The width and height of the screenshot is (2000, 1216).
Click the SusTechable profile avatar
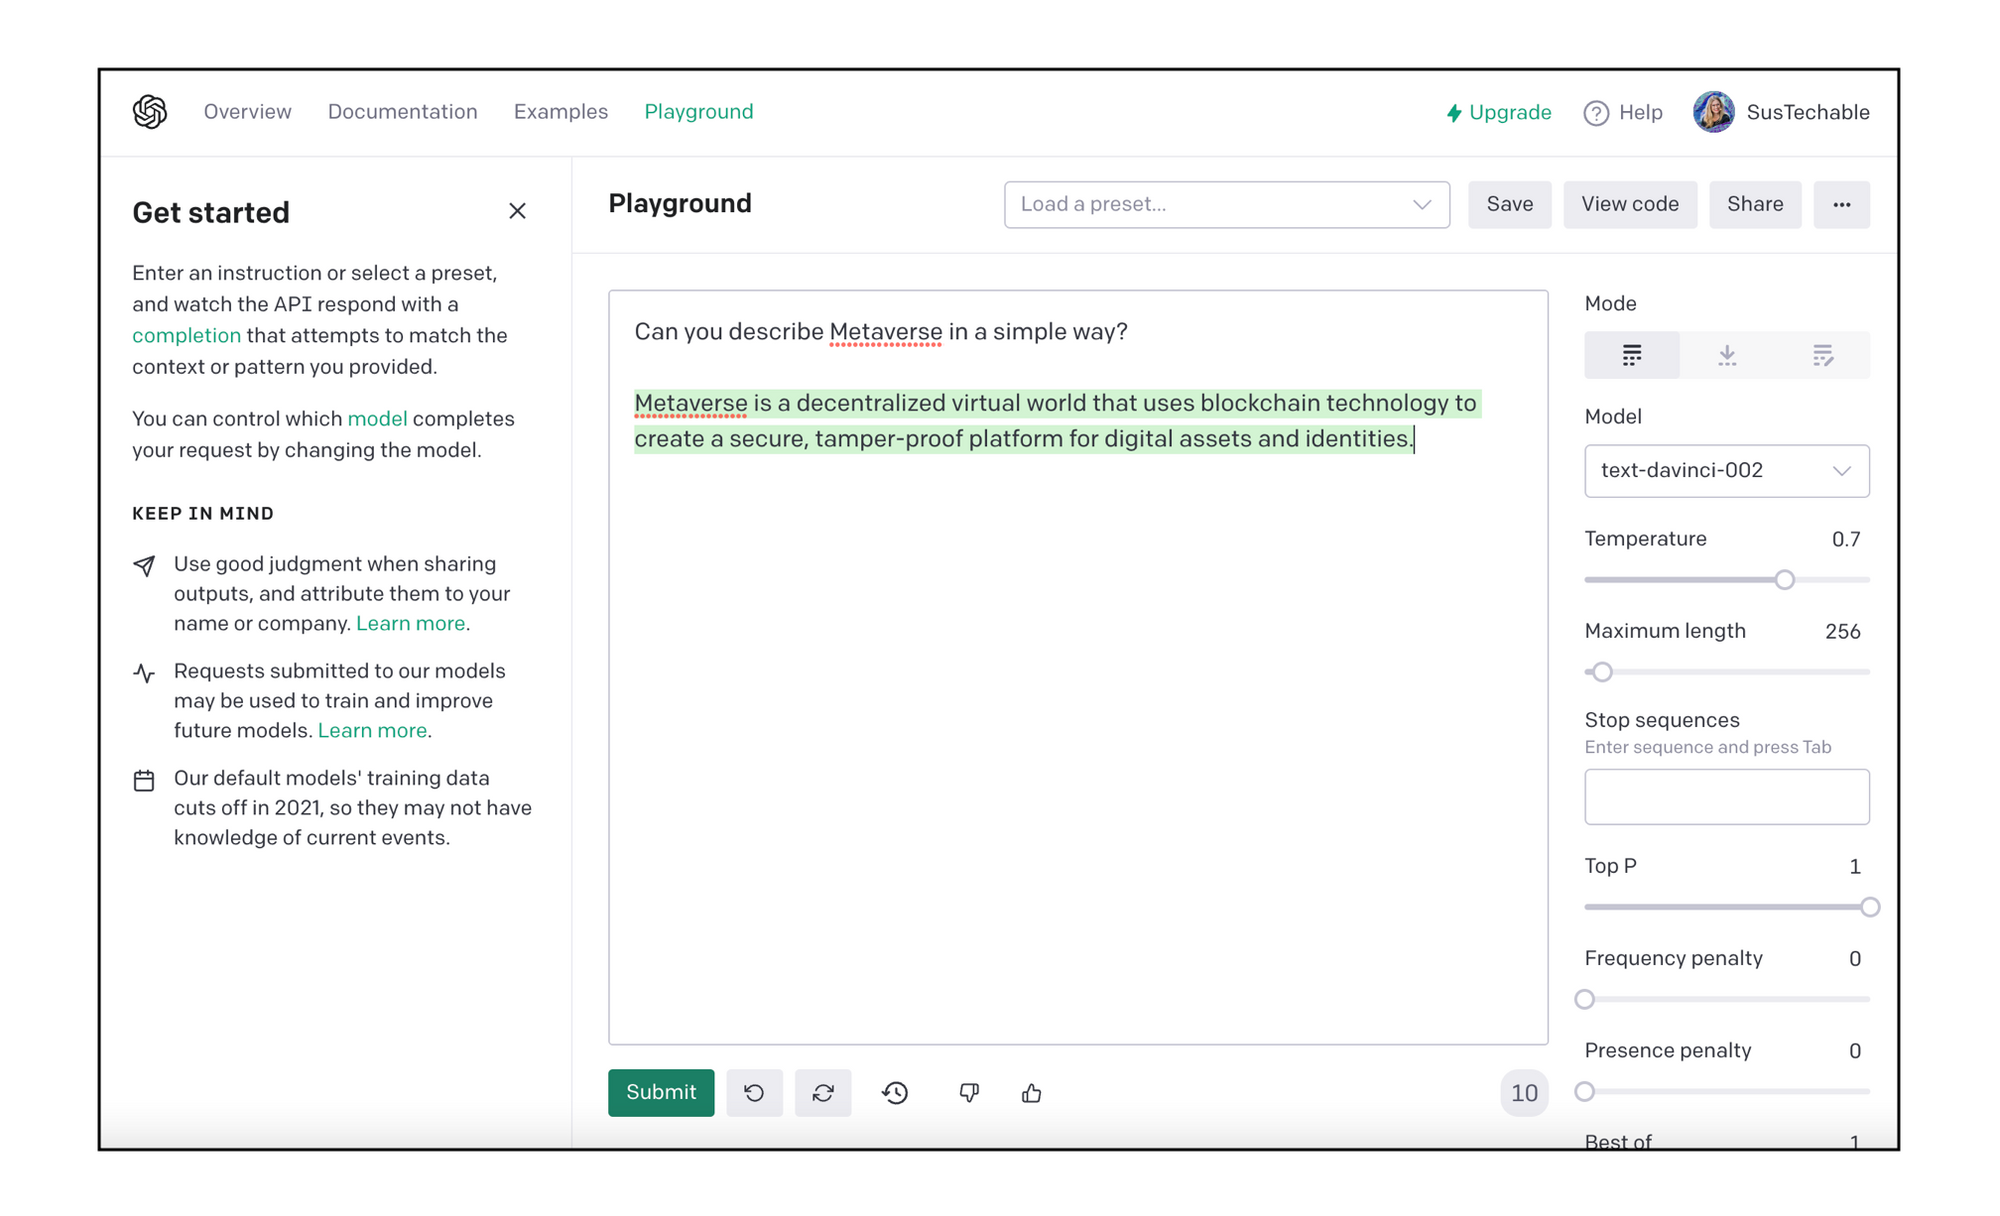coord(1713,112)
